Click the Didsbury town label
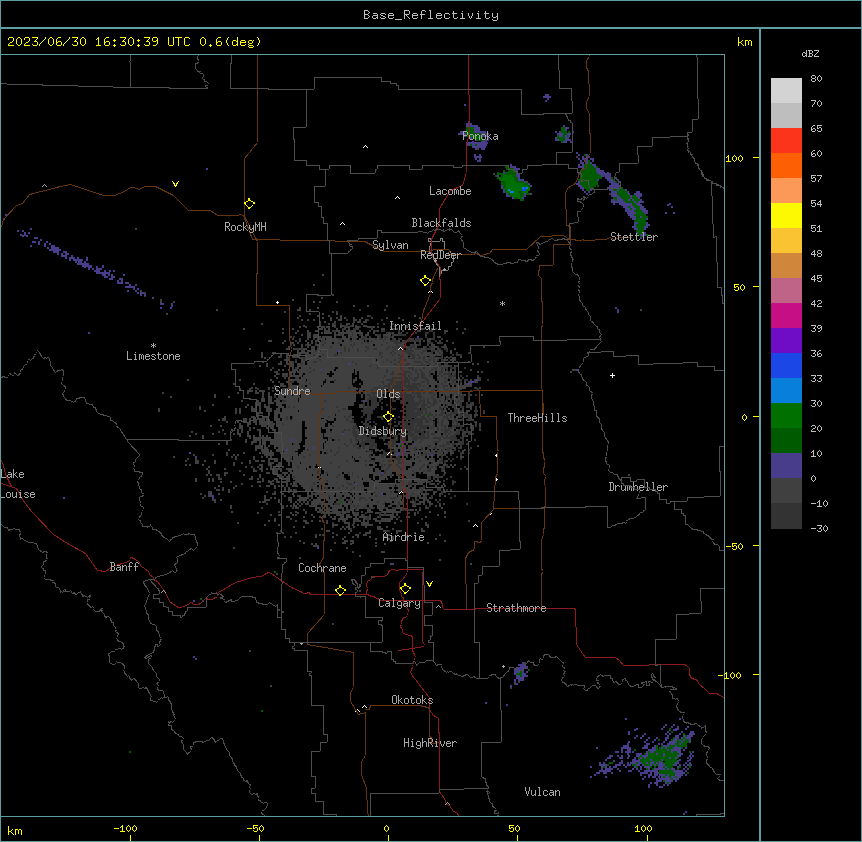This screenshot has height=842, width=862. pos(383,431)
